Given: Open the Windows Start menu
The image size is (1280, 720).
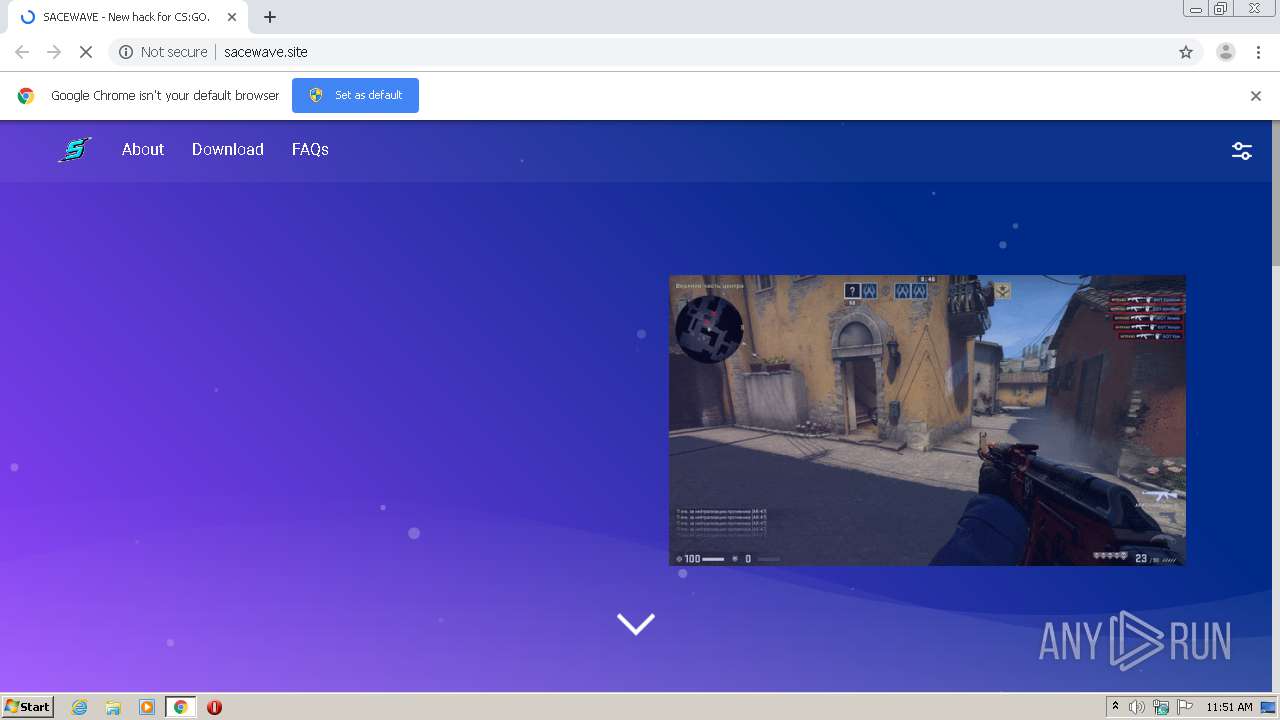Looking at the screenshot, I should pyautogui.click(x=28, y=706).
